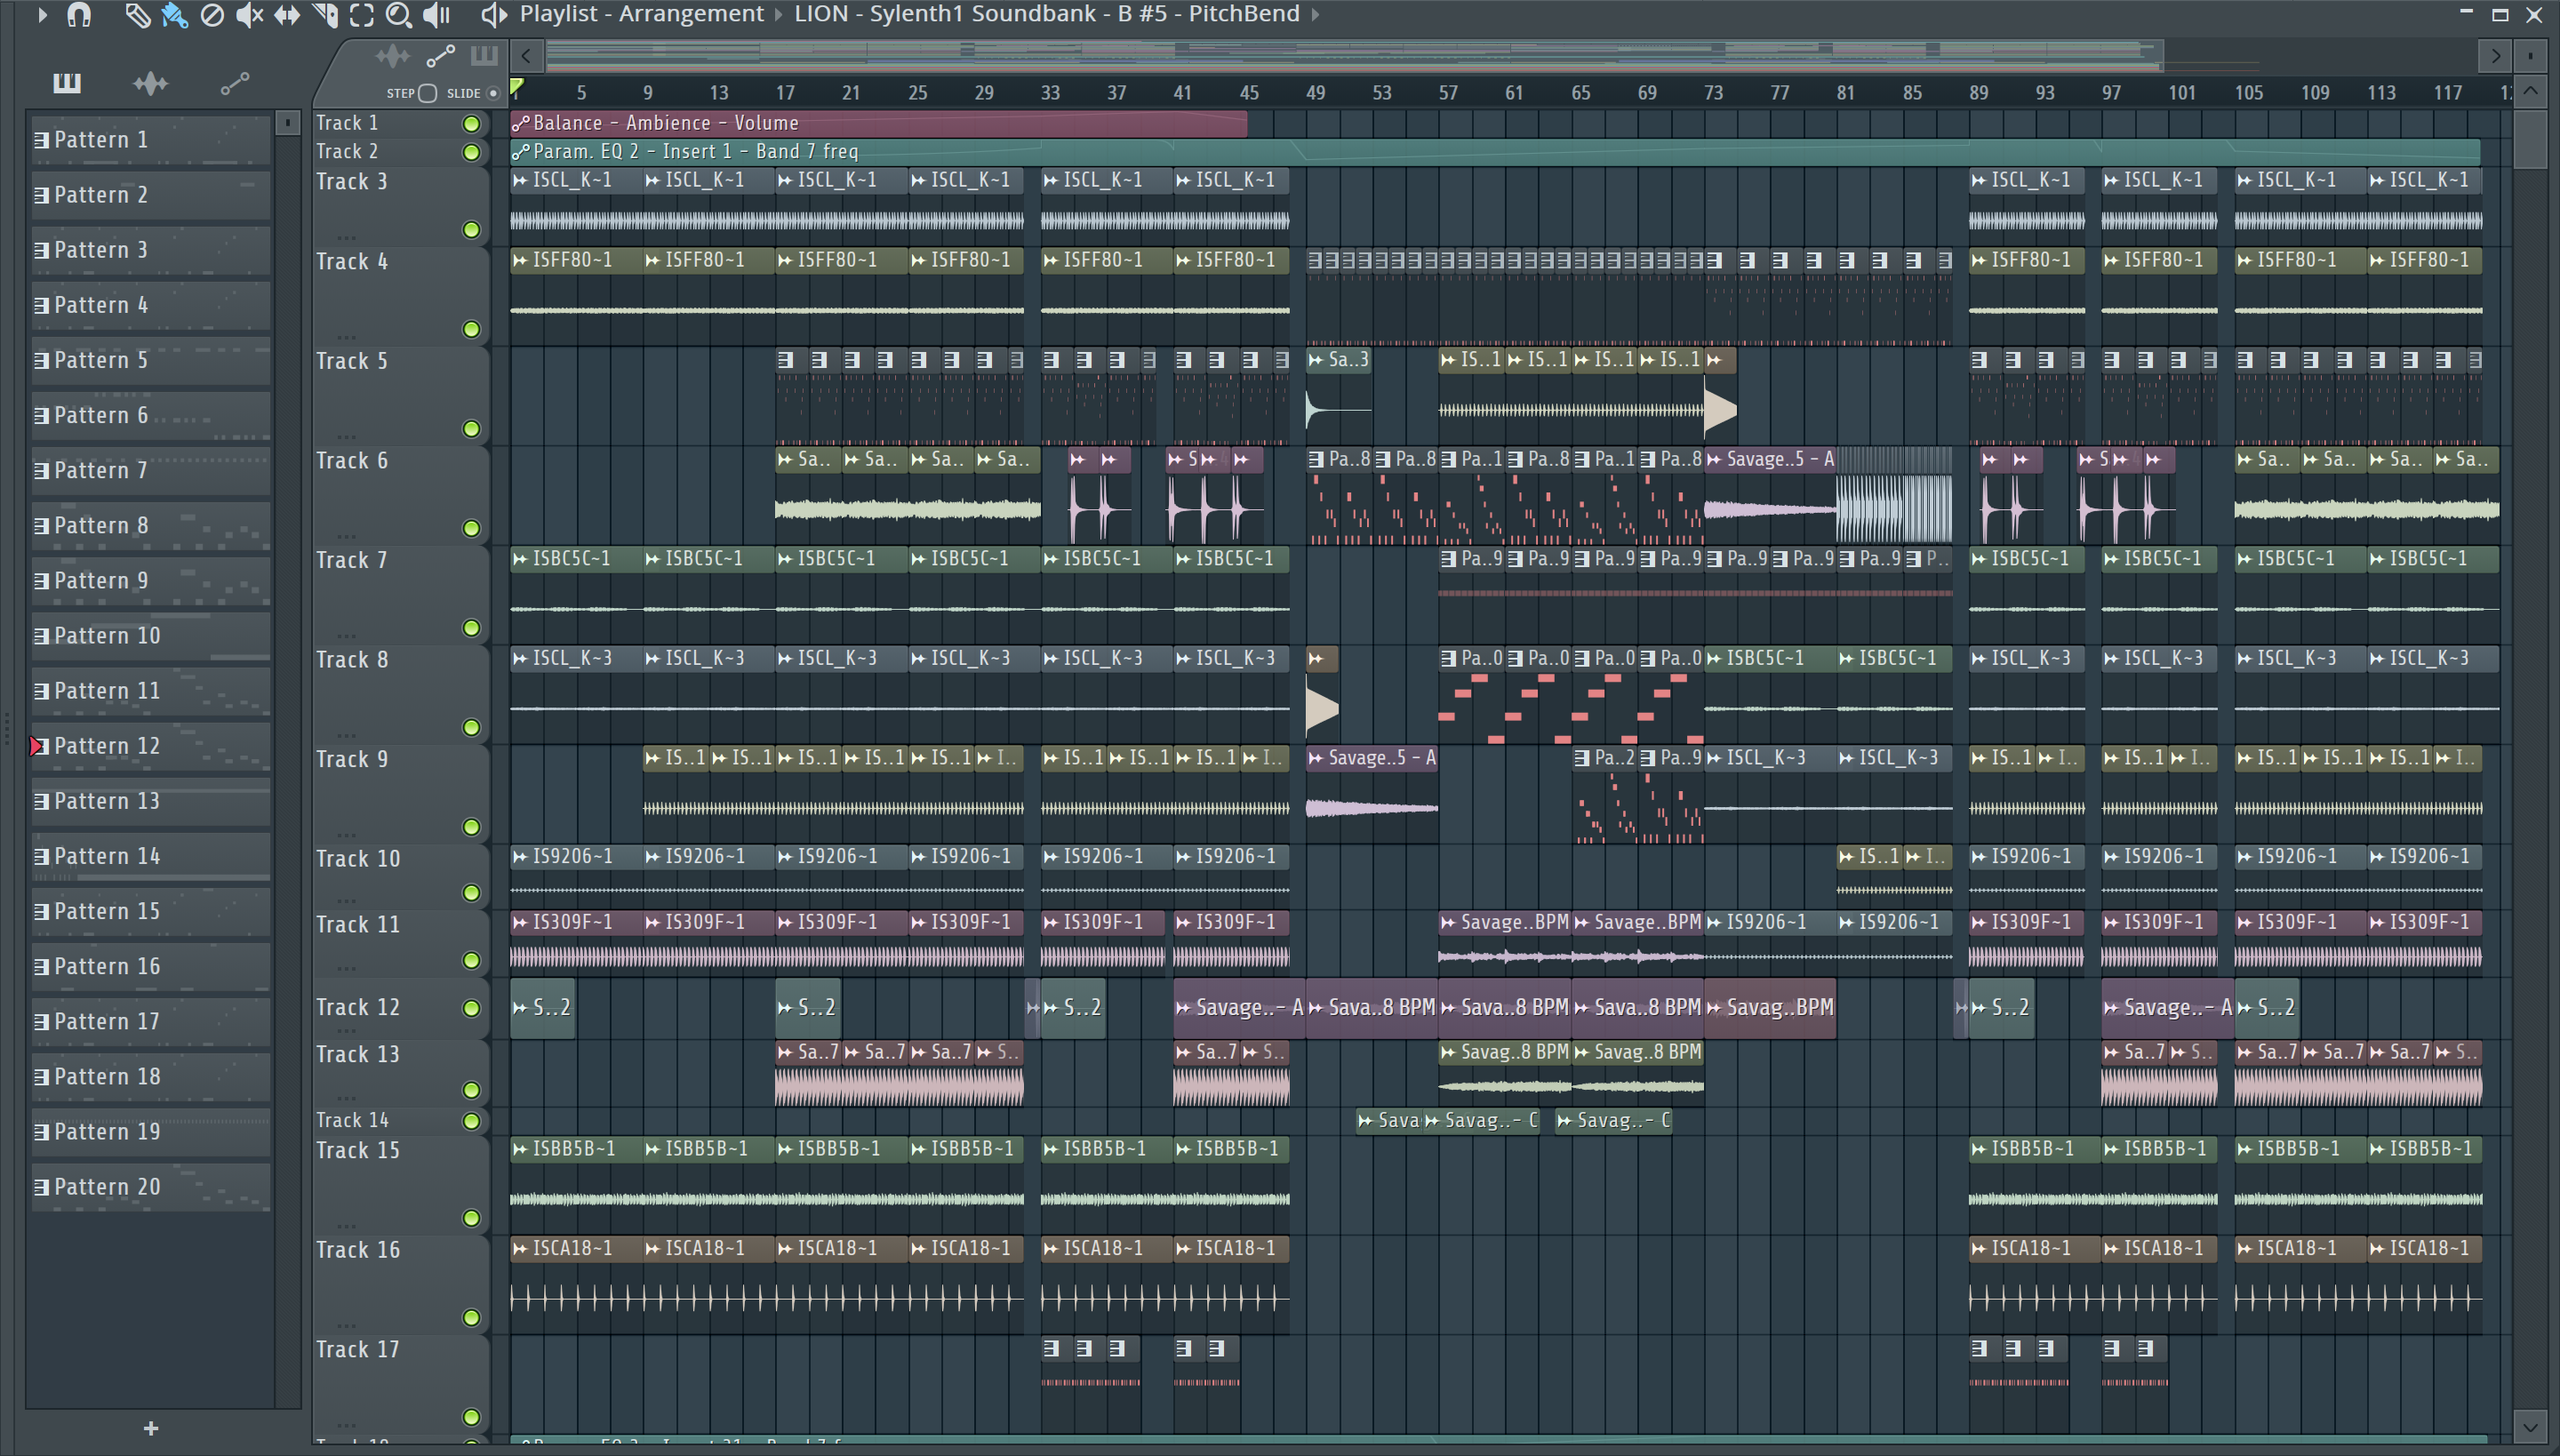The height and width of the screenshot is (1456, 2560).
Task: Click the small zoom knob beside the right scroll arrow
Action: coord(2530,56)
